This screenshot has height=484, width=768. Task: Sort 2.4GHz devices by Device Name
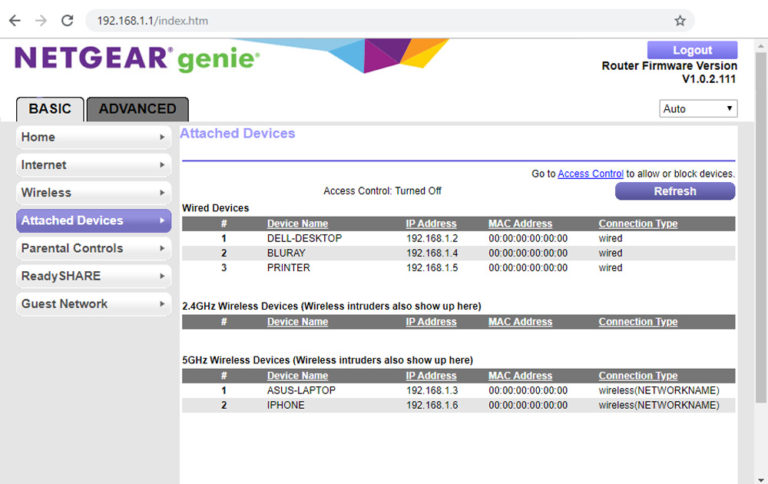tap(297, 322)
